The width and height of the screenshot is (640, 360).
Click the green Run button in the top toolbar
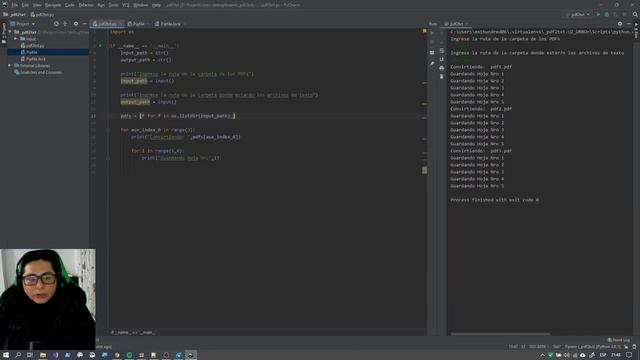[598, 14]
